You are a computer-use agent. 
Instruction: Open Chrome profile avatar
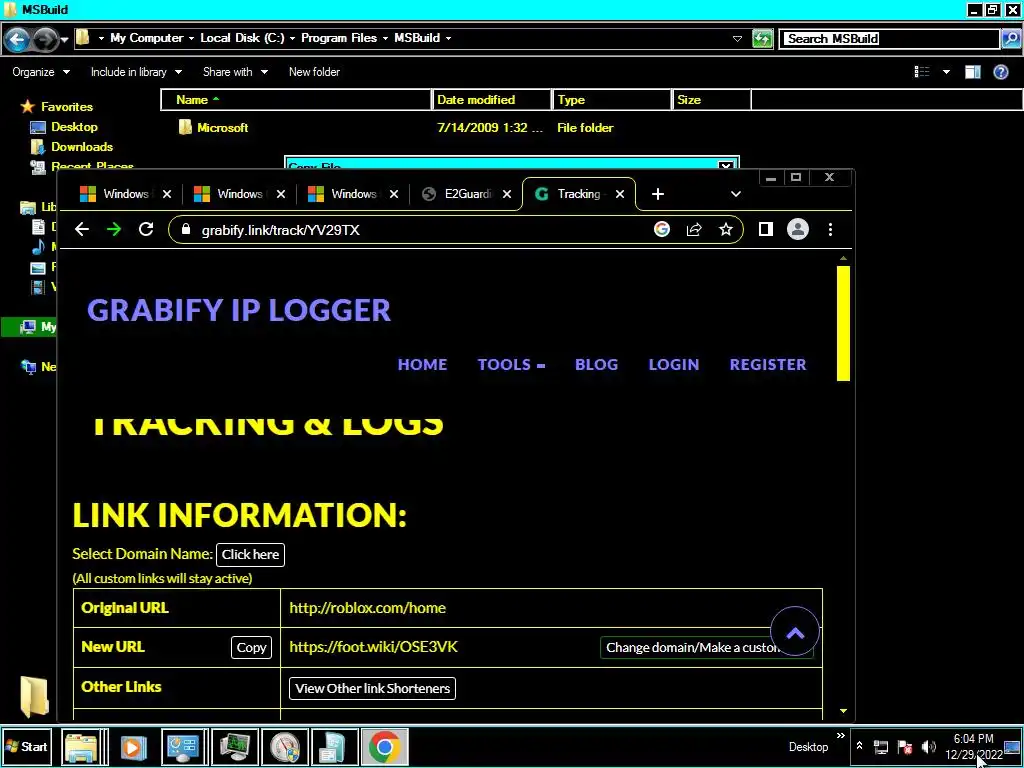point(797,229)
